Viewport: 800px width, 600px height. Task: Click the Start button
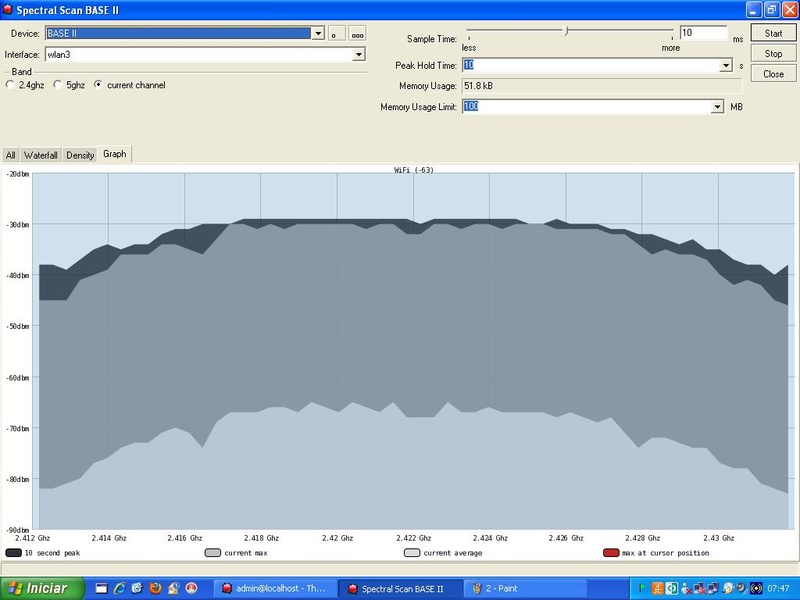[773, 33]
